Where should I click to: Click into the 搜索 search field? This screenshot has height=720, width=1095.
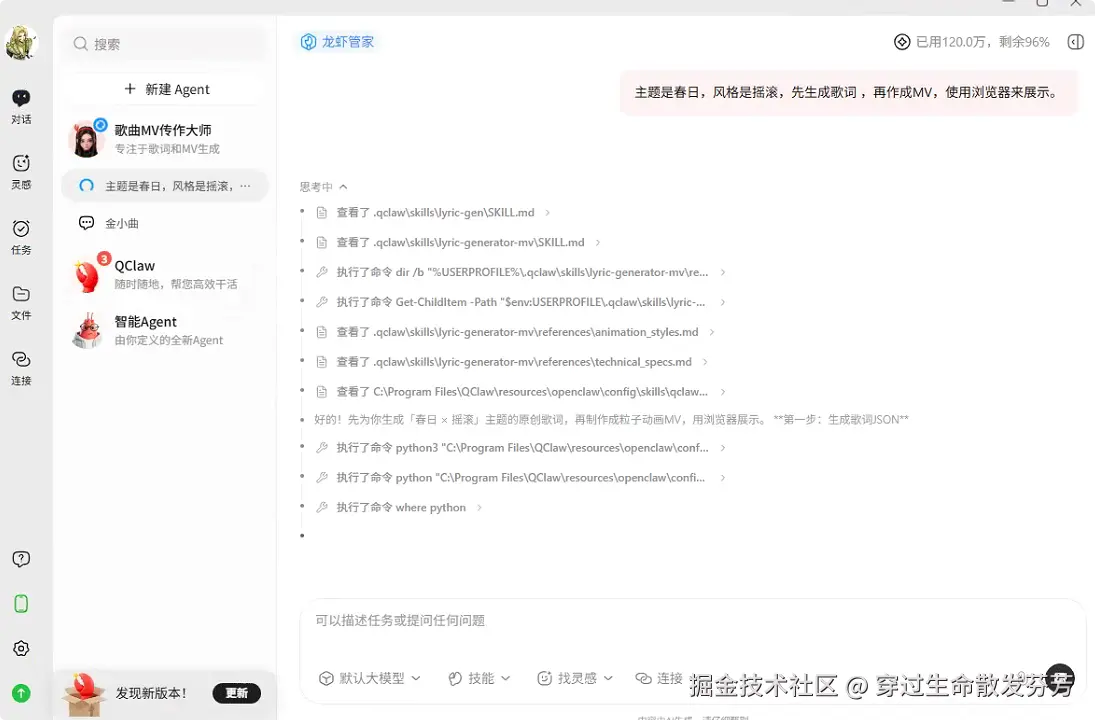(x=164, y=44)
